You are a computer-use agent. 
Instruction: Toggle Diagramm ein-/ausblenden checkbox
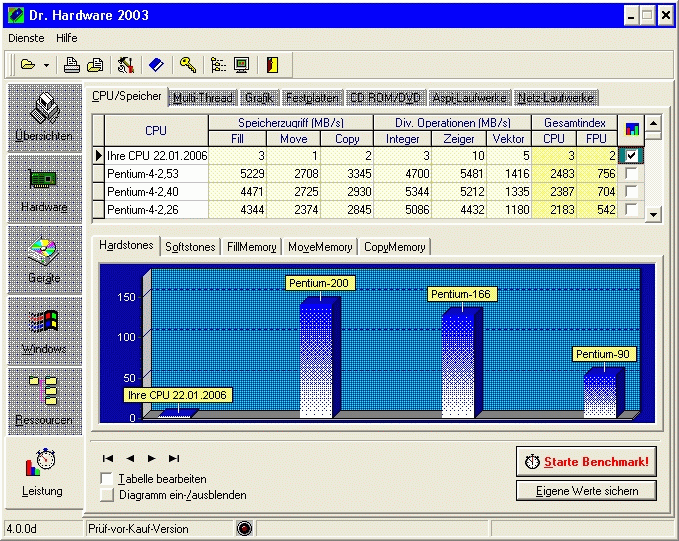point(107,495)
